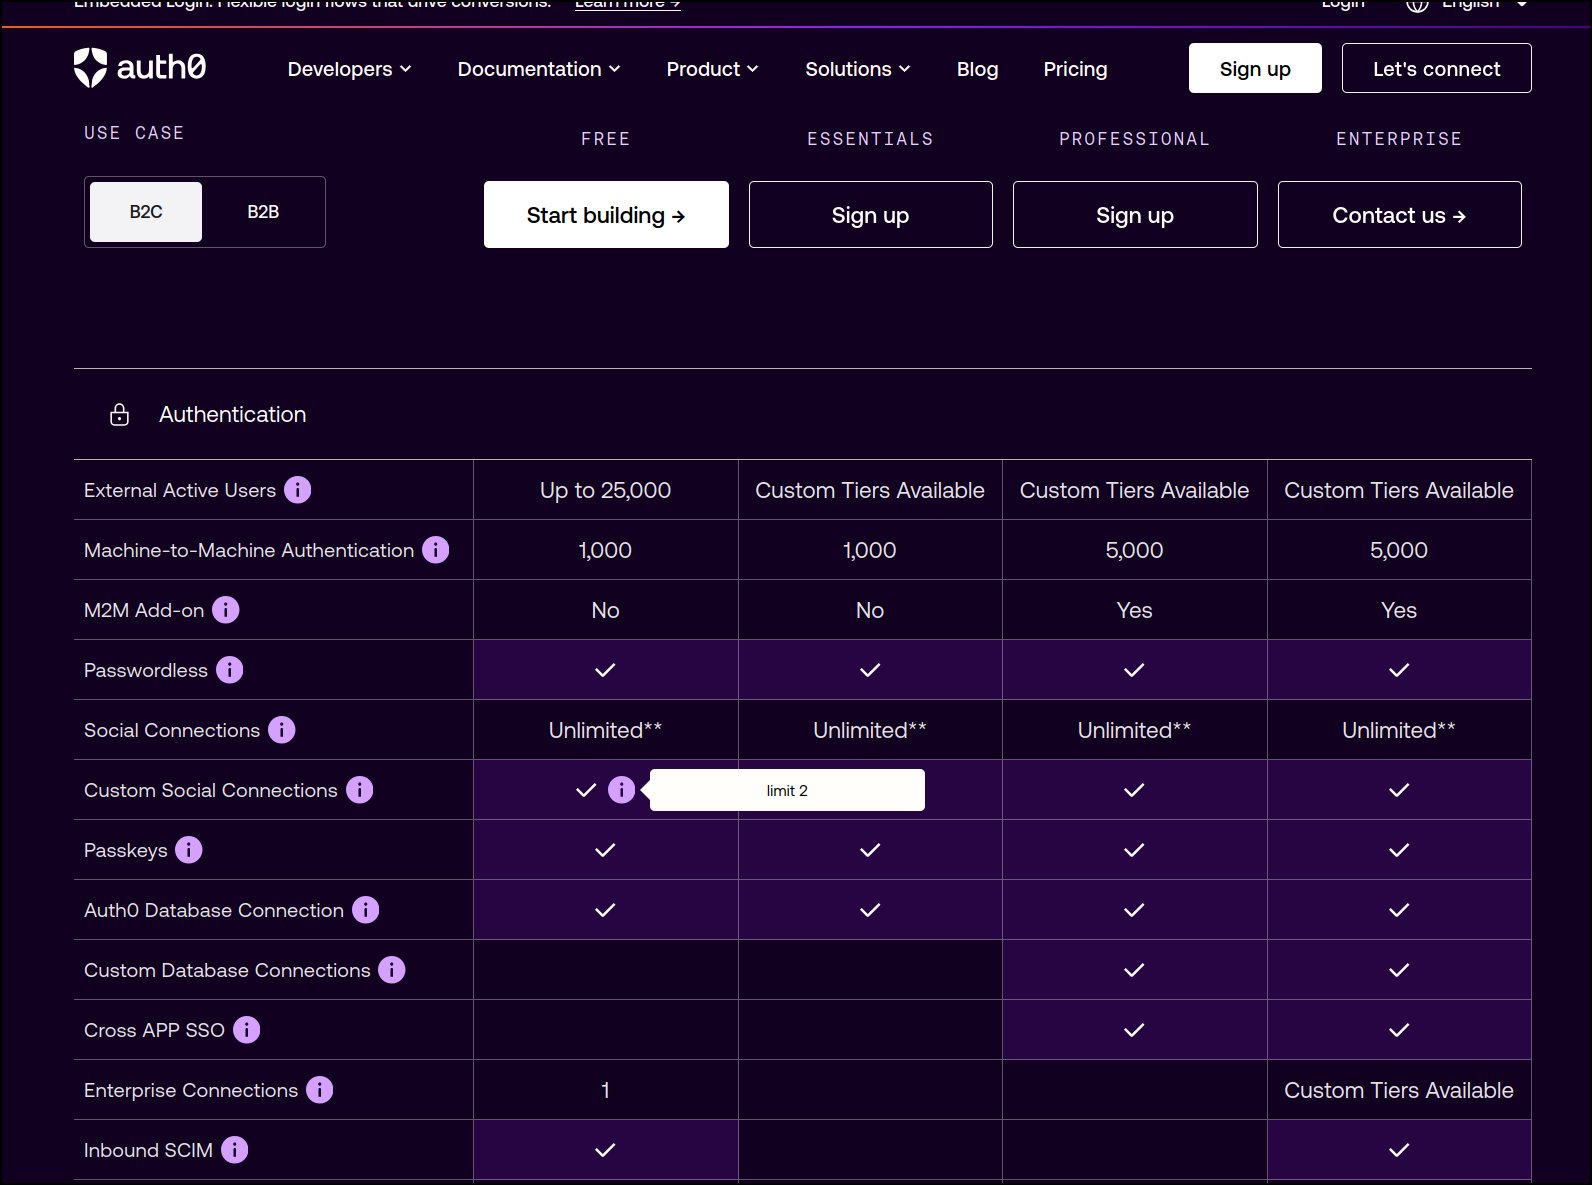Click Sign up in the top navigation
This screenshot has width=1592, height=1185.
tap(1255, 68)
